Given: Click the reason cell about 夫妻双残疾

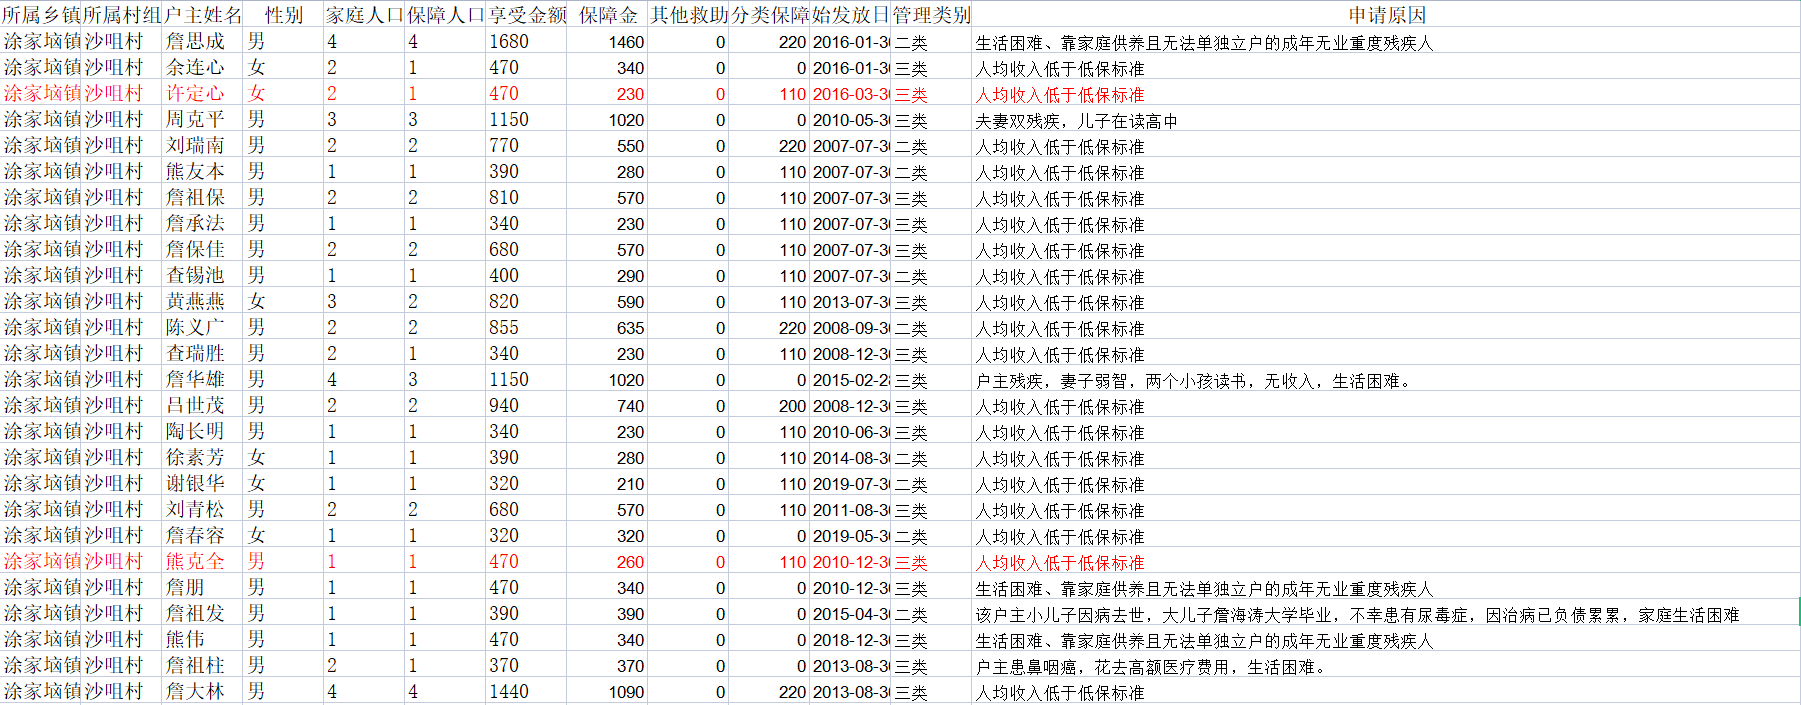Looking at the screenshot, I should tap(1076, 121).
